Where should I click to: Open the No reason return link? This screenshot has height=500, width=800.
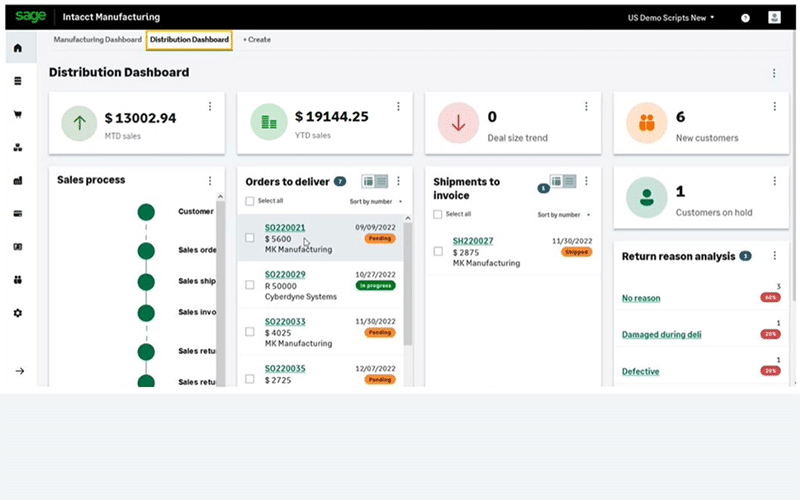641,298
